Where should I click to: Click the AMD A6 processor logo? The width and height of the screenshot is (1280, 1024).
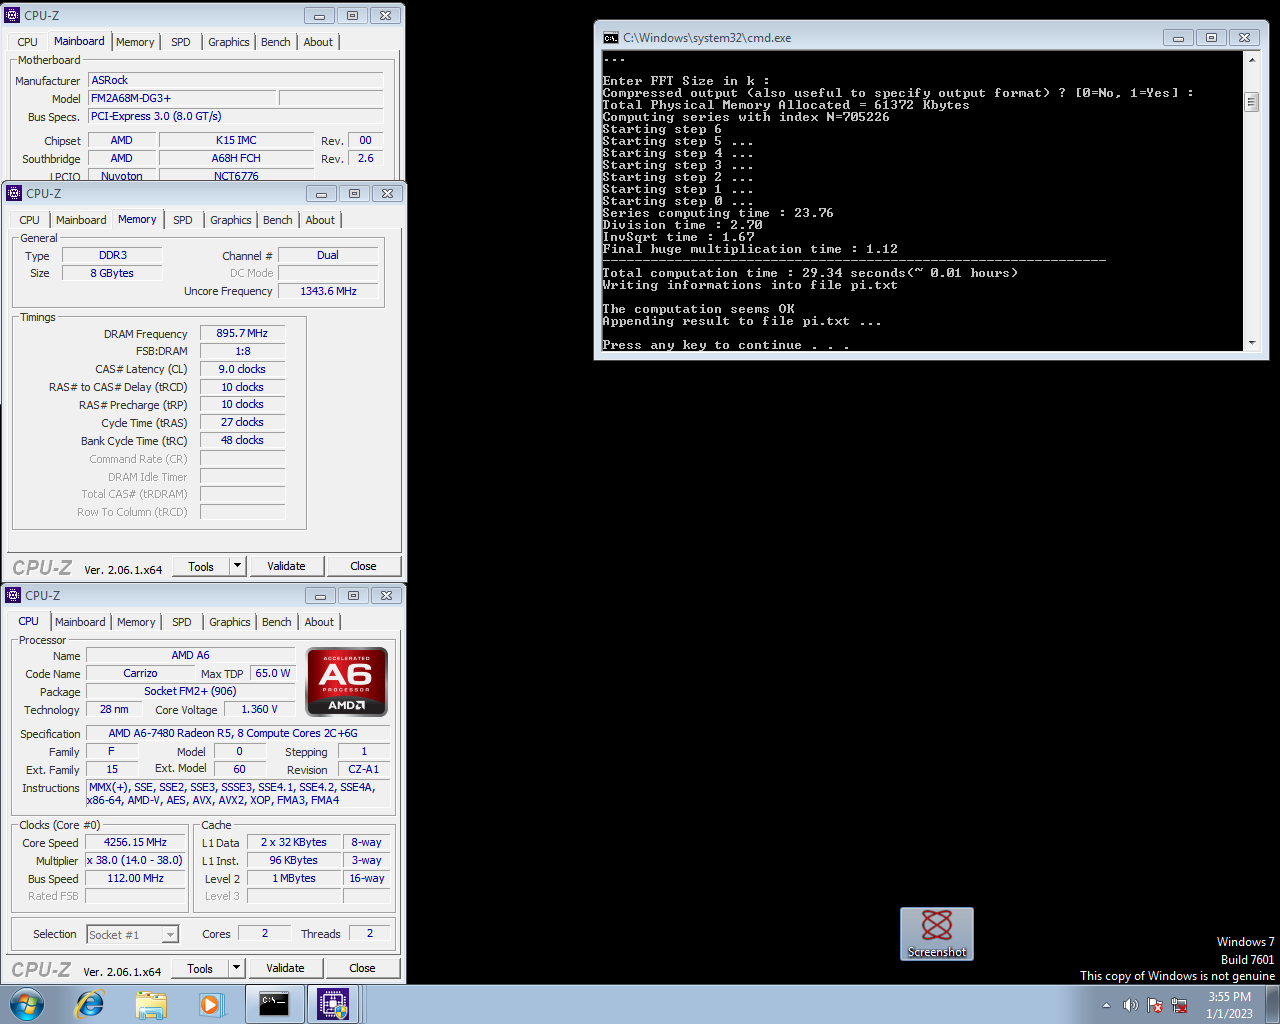347,682
